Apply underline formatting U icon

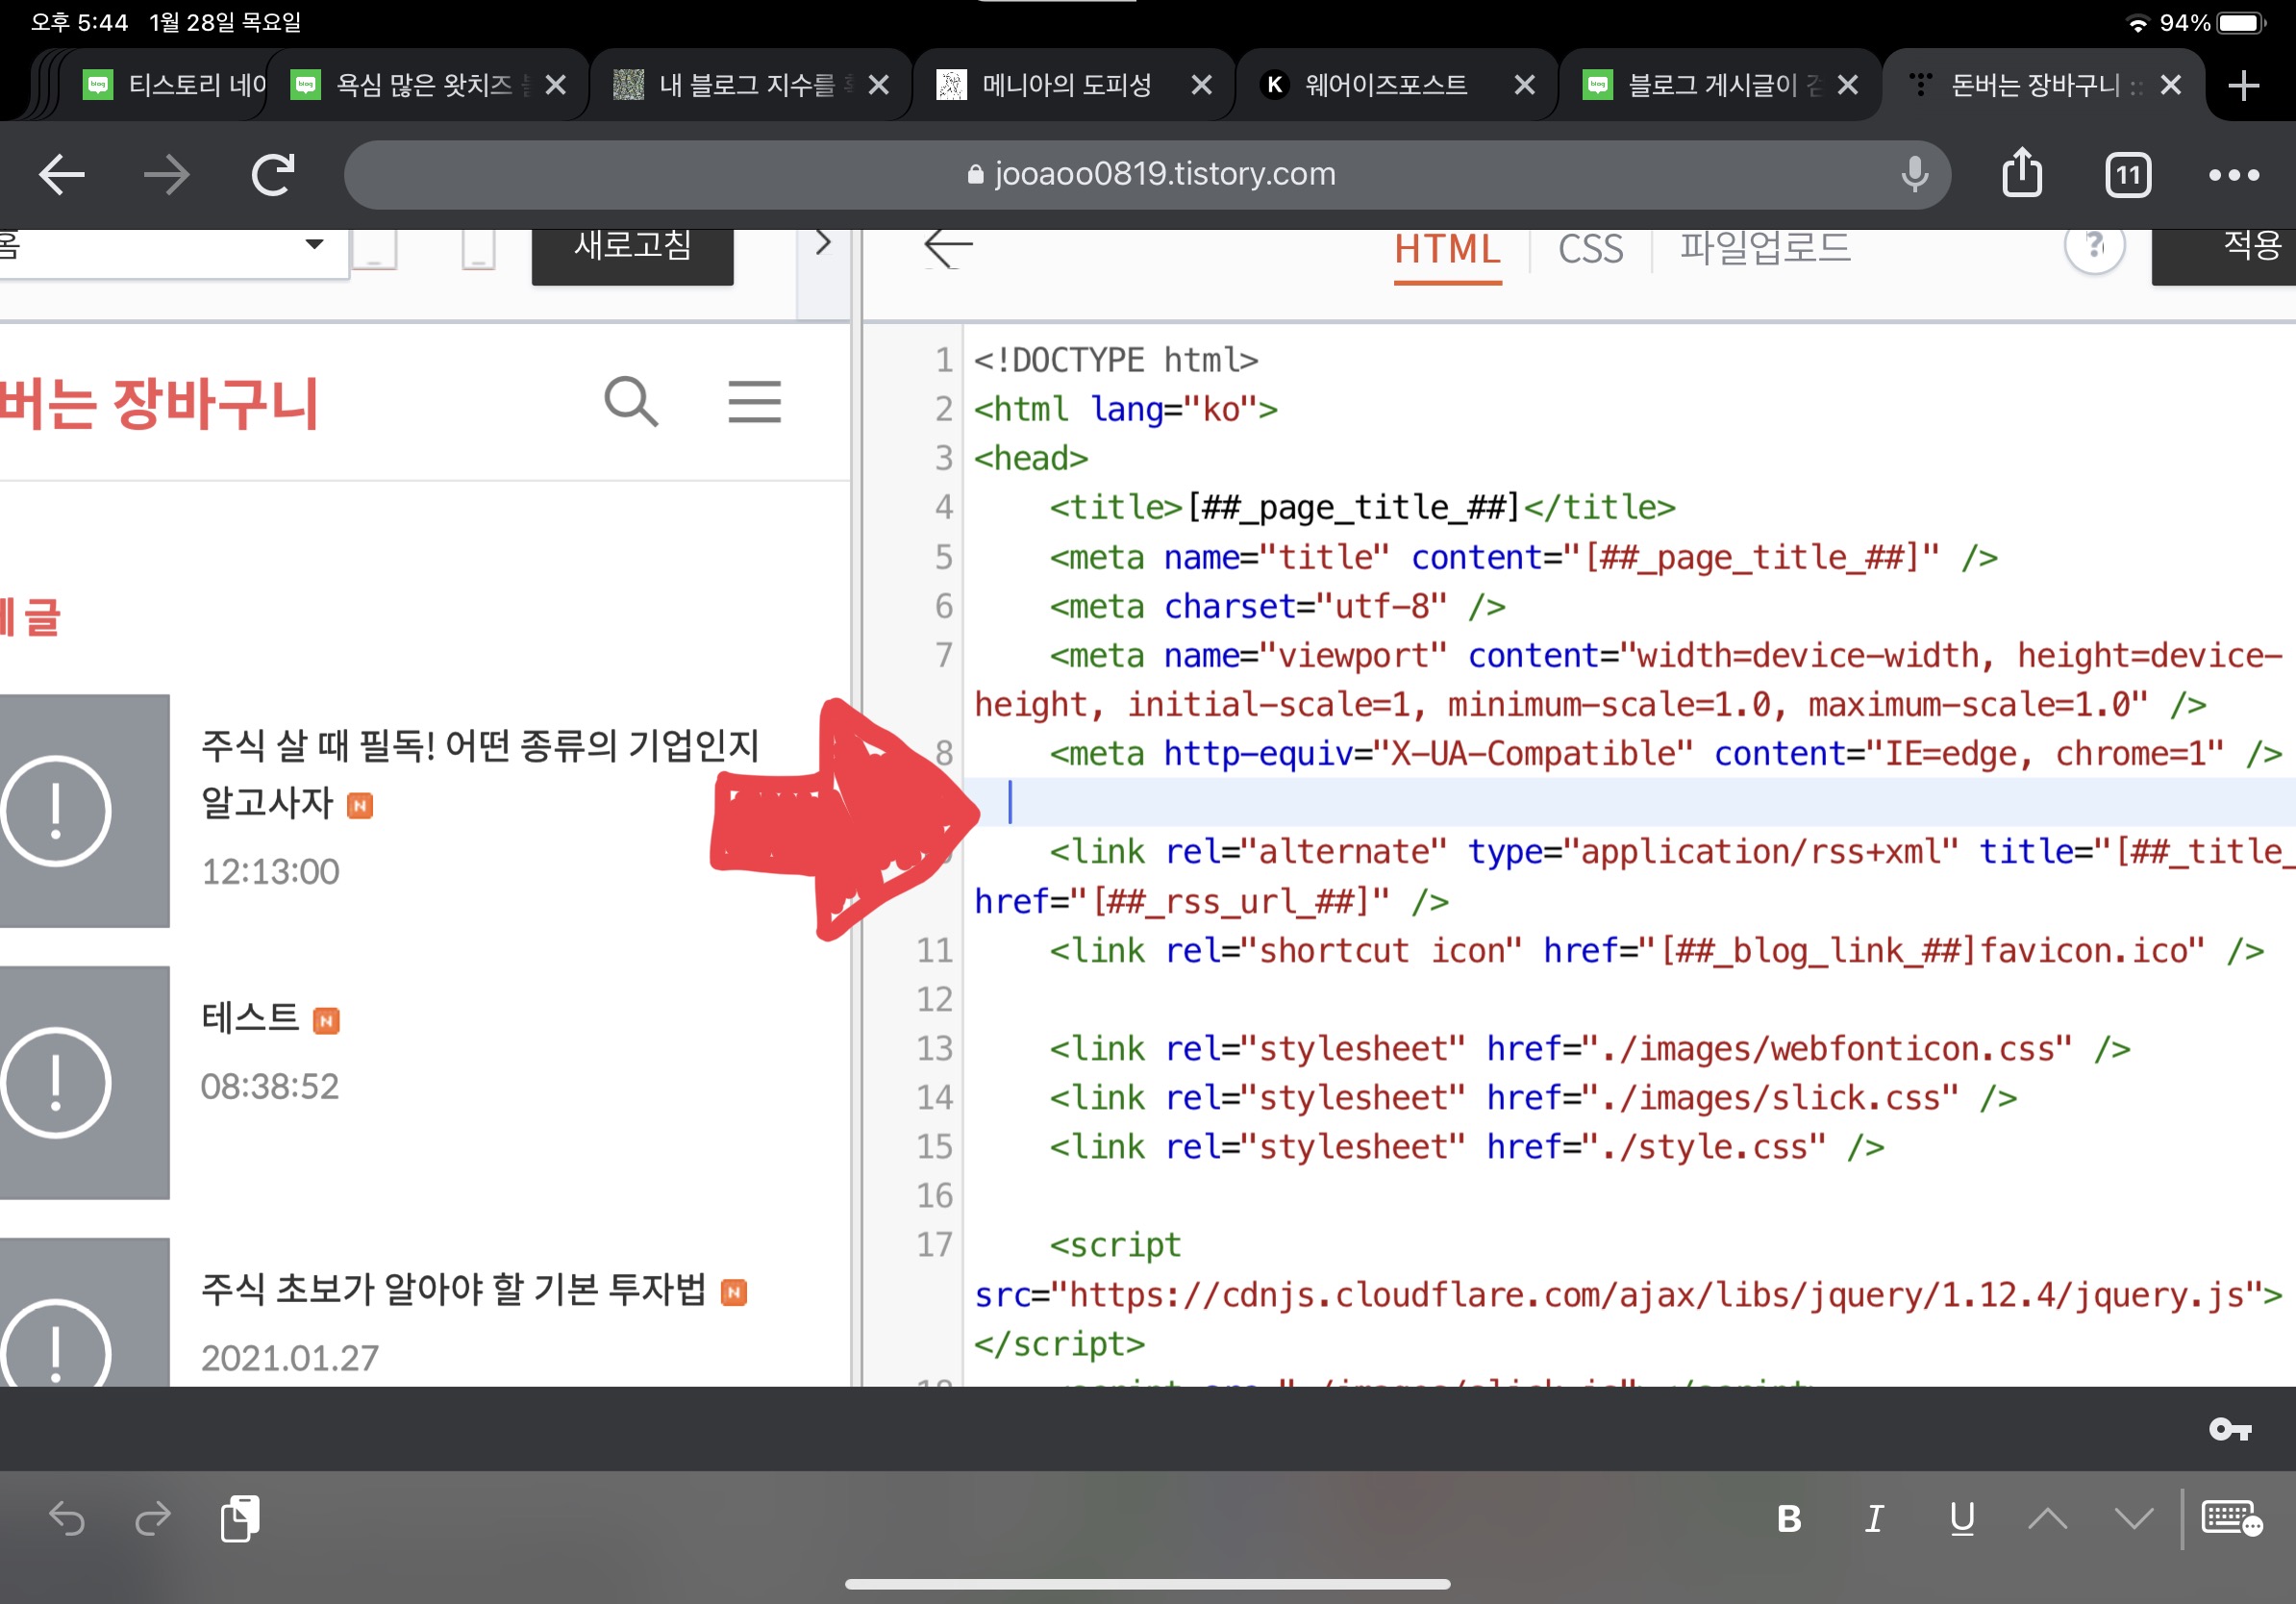(x=1962, y=1519)
